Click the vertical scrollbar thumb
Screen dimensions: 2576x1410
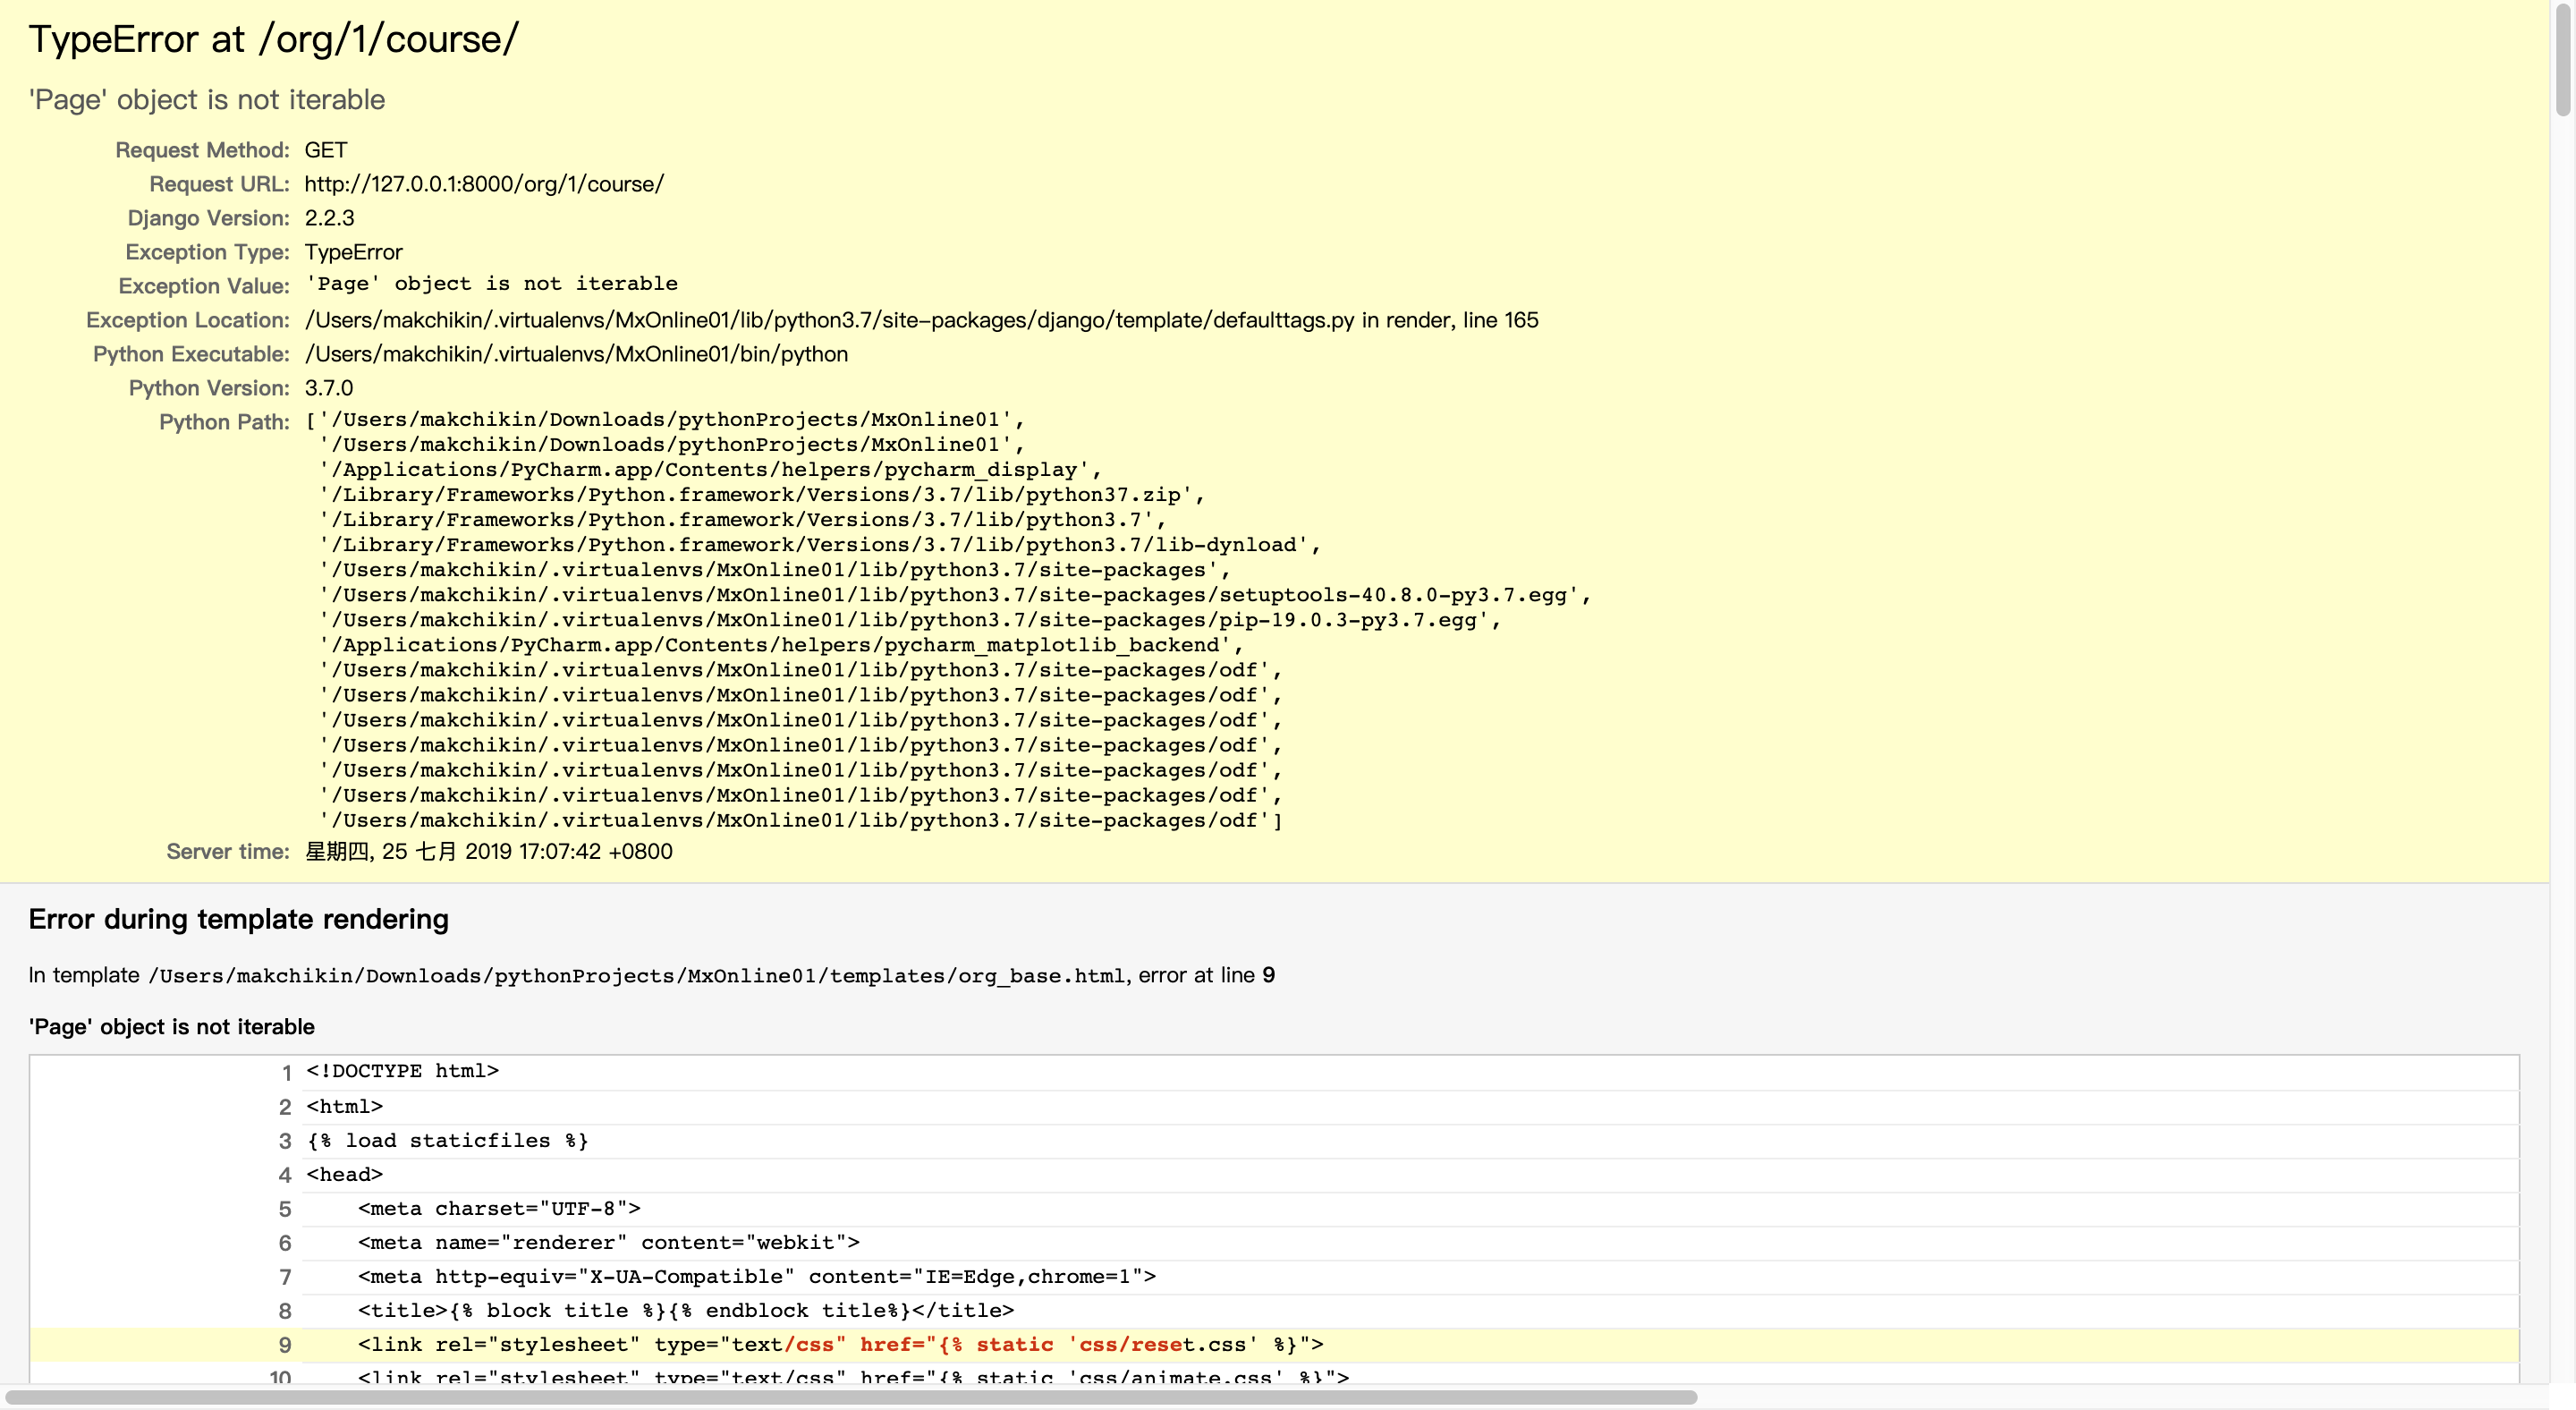pyautogui.click(x=2563, y=60)
